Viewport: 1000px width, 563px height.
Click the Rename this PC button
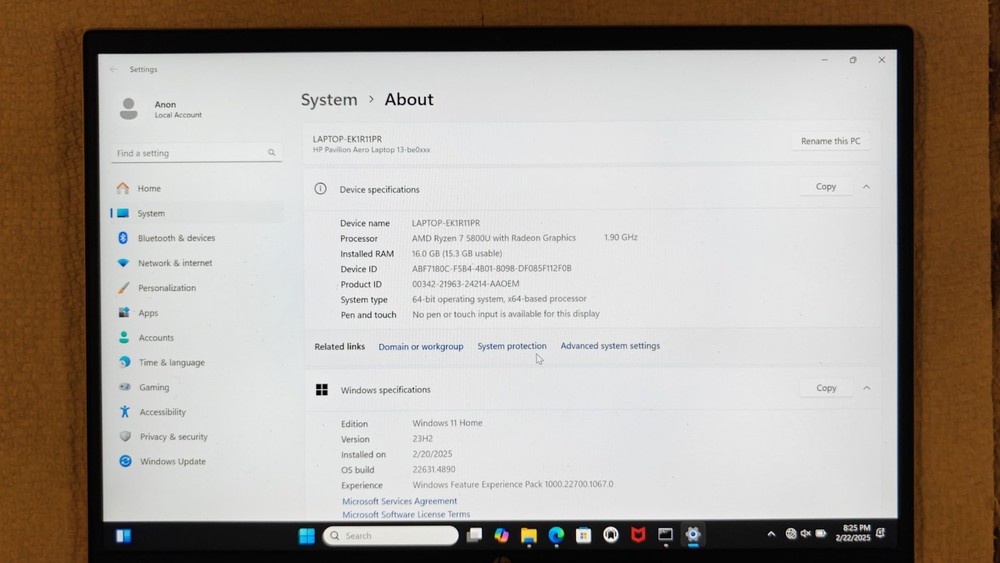tap(830, 141)
